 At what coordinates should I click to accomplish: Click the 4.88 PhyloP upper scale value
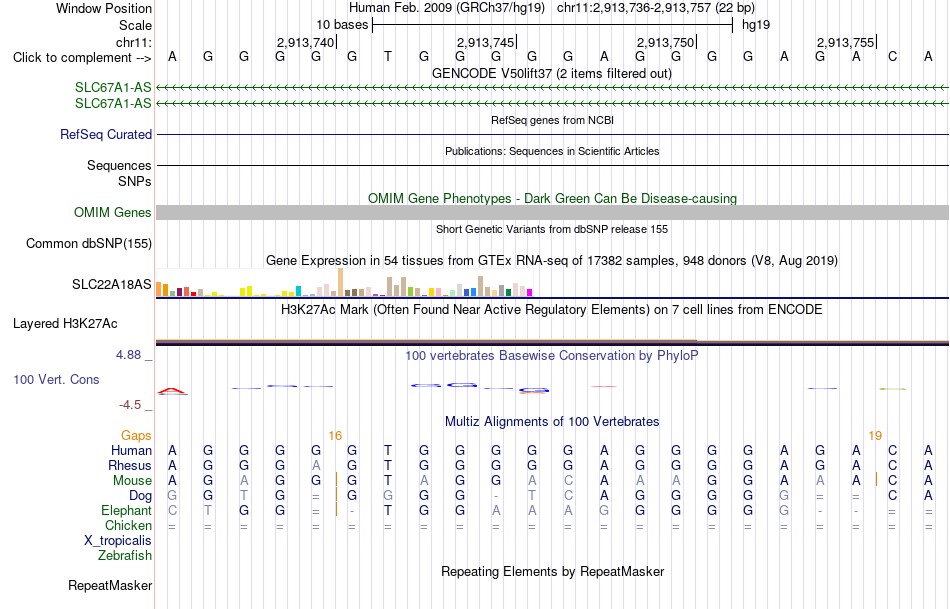128,355
